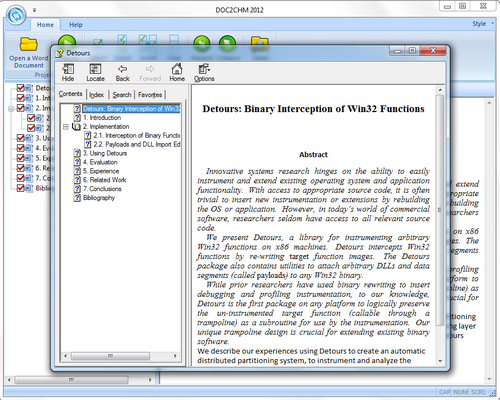This screenshot has width=500, height=400.
Task: Switch to the Search tab
Action: pyautogui.click(x=122, y=95)
